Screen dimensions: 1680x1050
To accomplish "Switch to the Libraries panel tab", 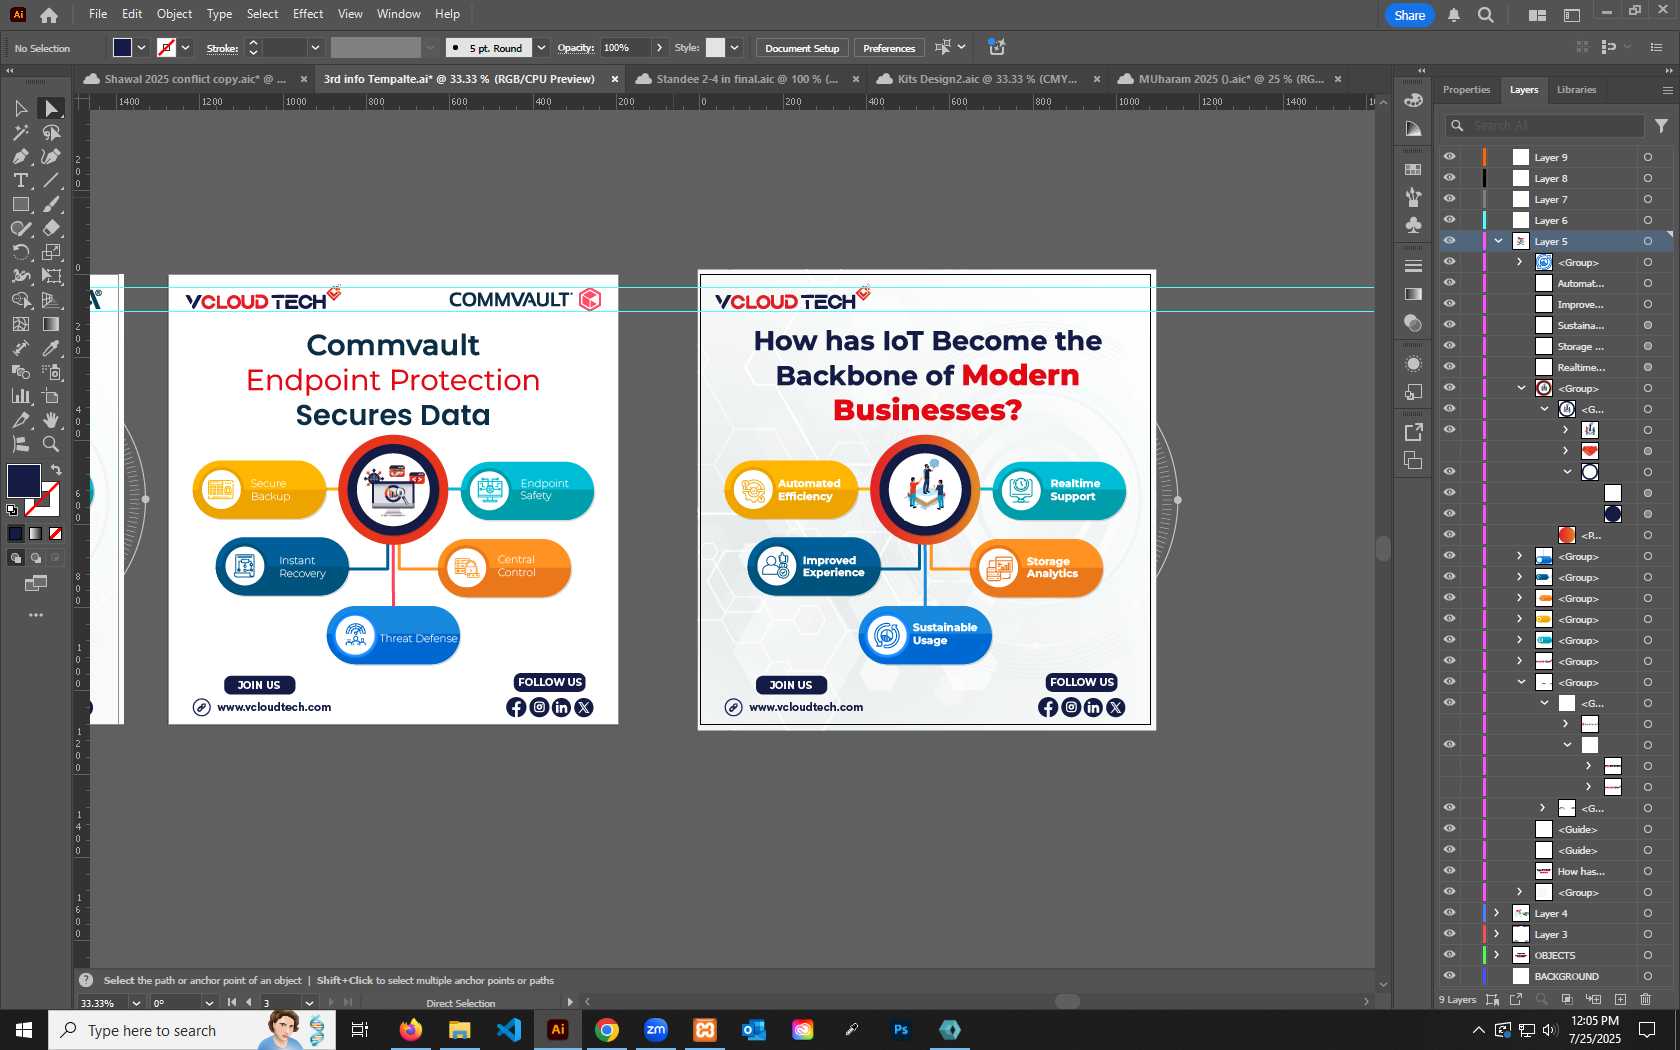I will pos(1576,90).
